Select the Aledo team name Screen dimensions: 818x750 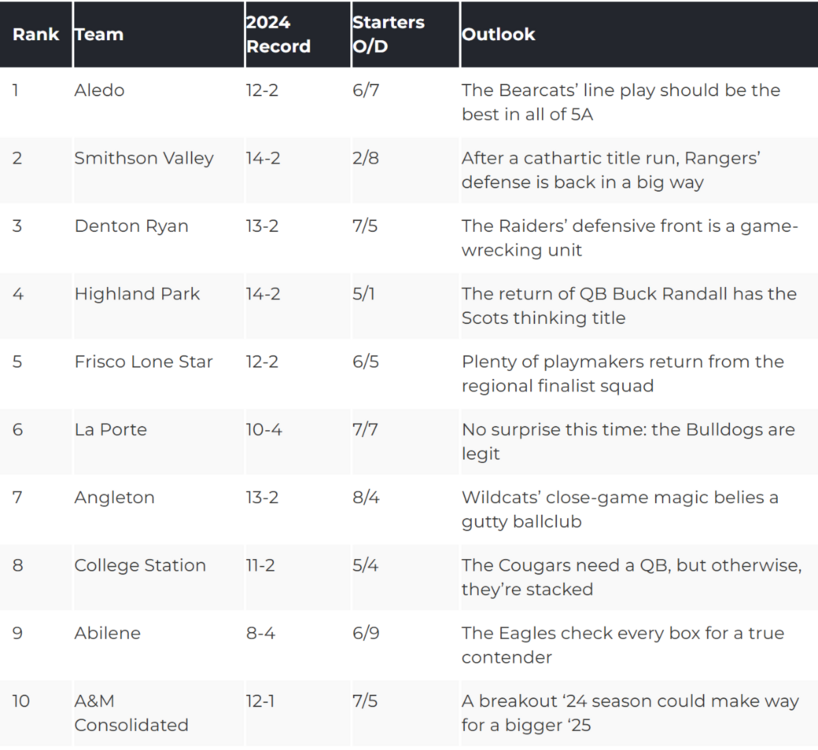click(x=99, y=90)
